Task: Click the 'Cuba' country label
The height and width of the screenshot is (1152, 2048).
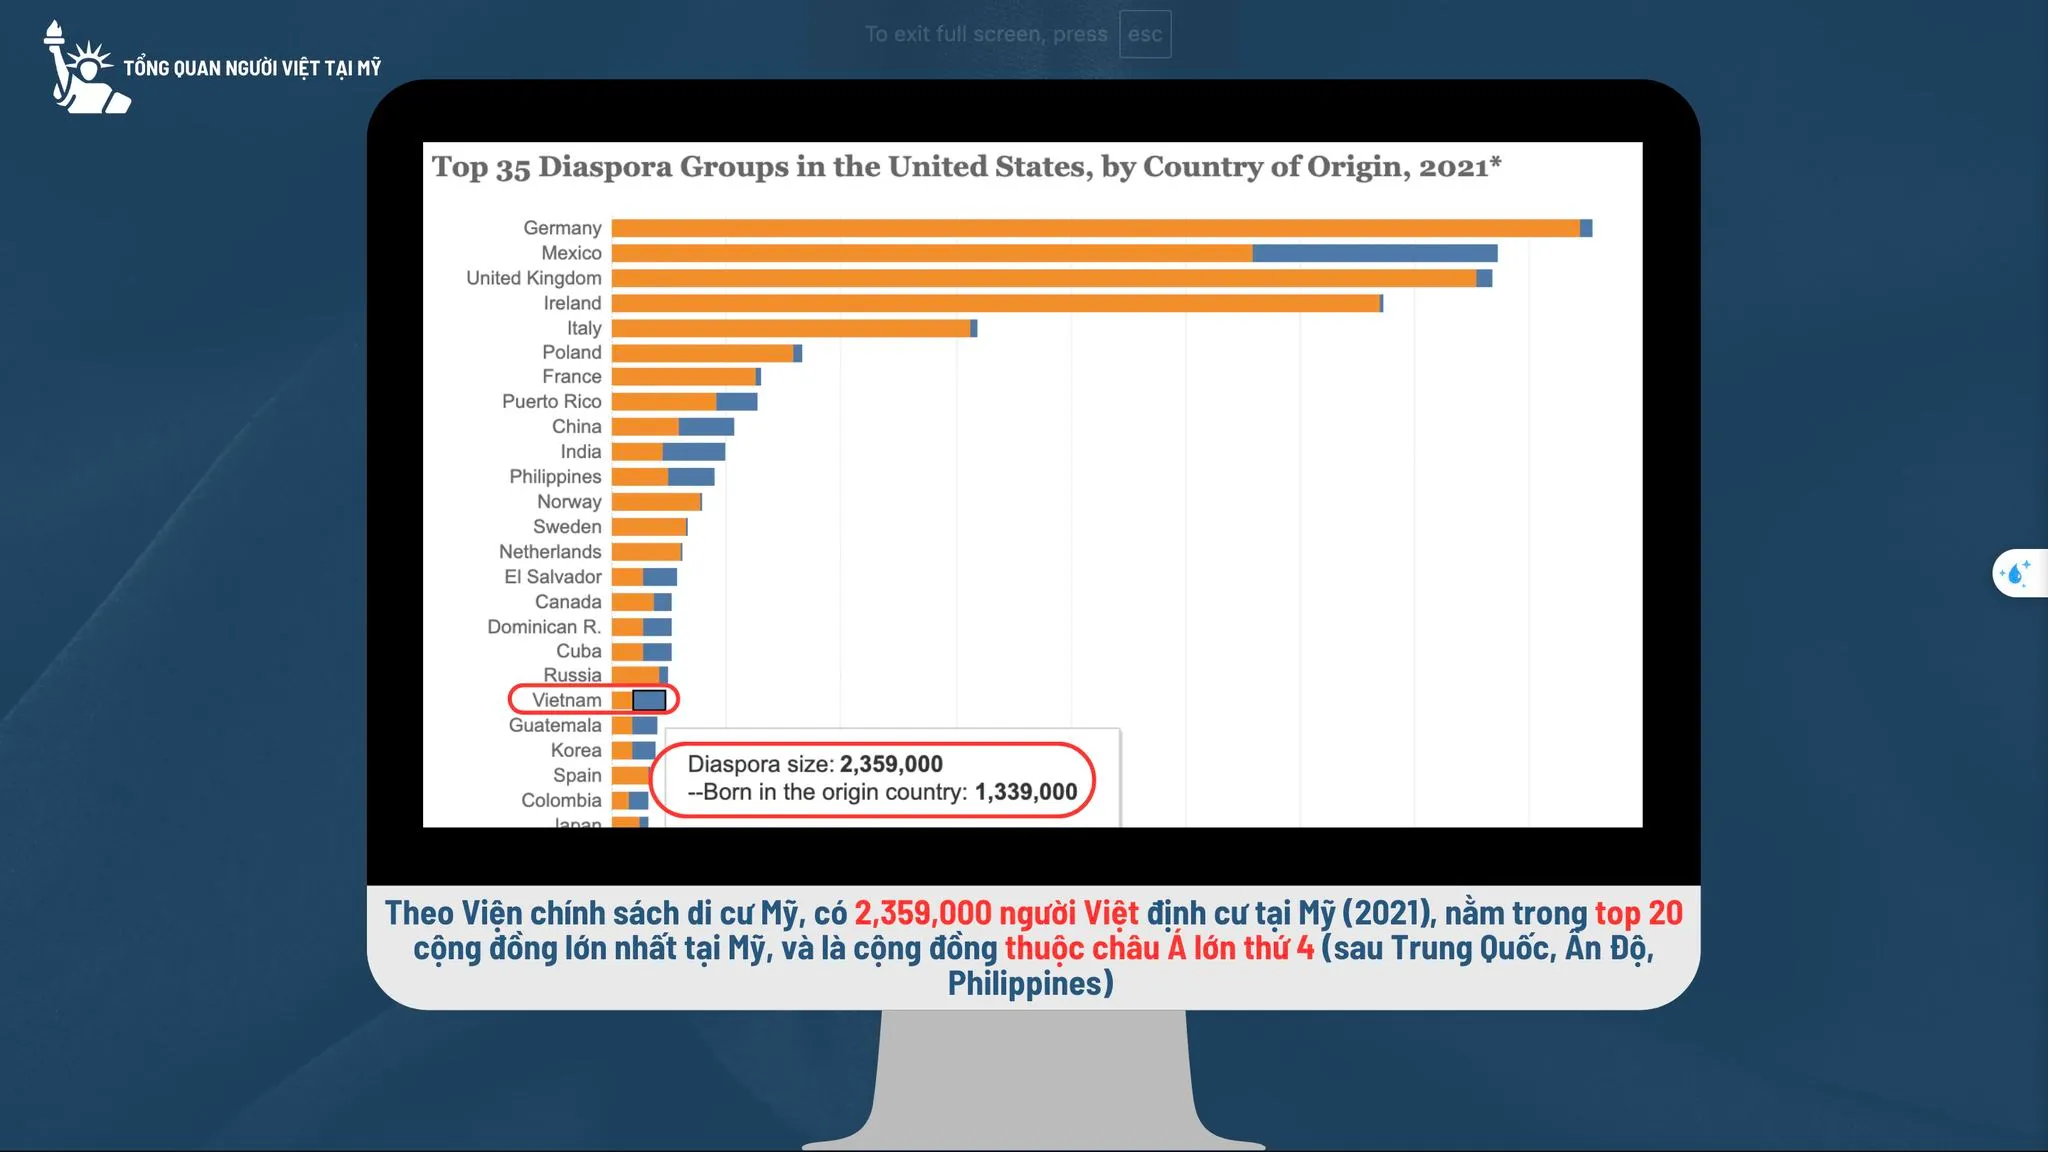Action: 579,651
